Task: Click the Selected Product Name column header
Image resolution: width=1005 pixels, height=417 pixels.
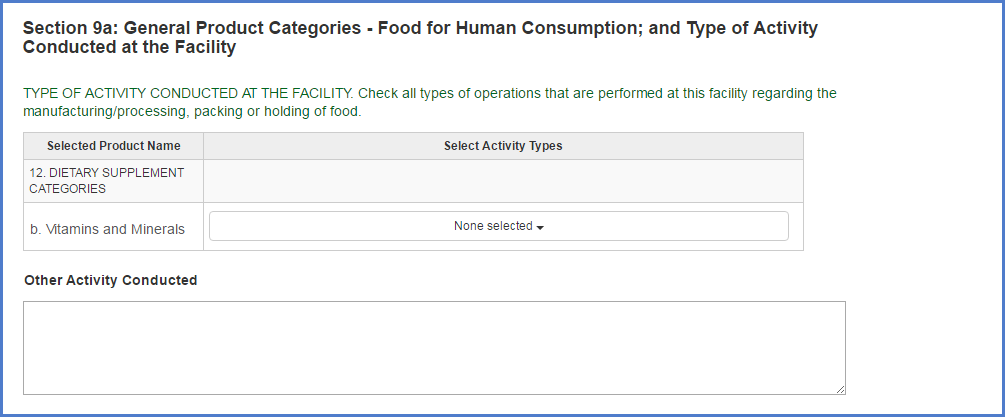Action: click(x=113, y=146)
